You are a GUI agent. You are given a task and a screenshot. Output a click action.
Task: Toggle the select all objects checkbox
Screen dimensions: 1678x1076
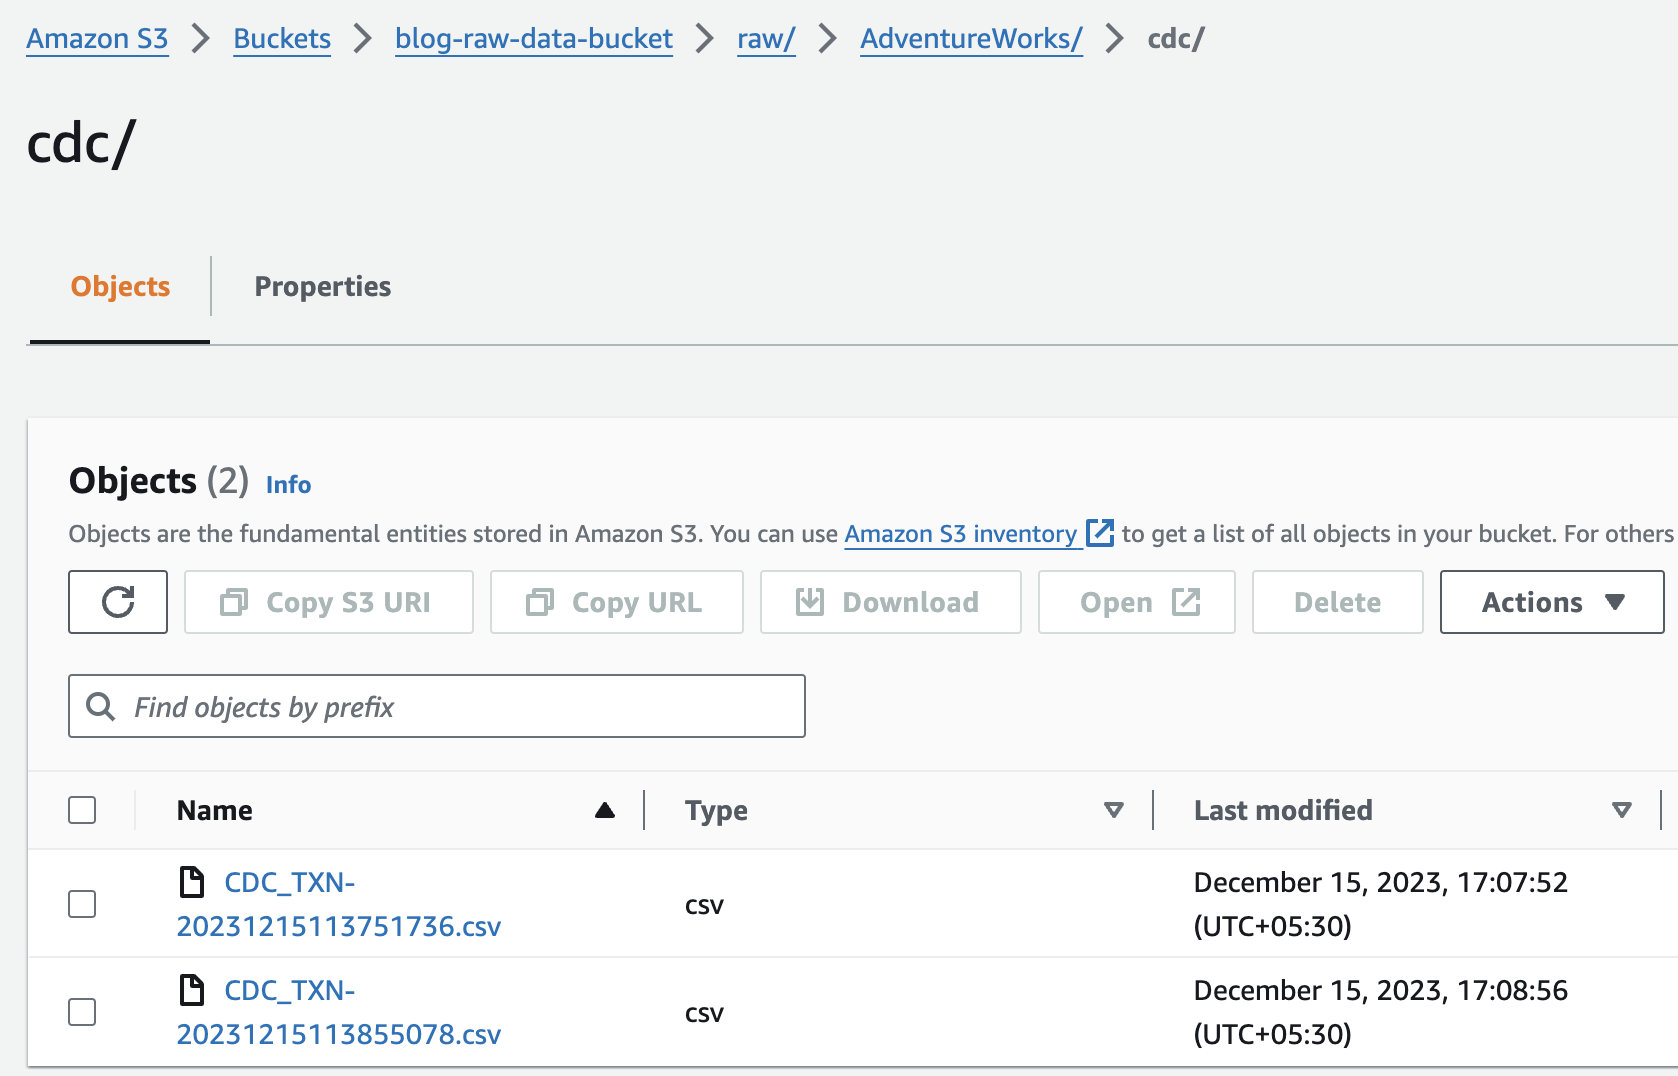tap(82, 810)
